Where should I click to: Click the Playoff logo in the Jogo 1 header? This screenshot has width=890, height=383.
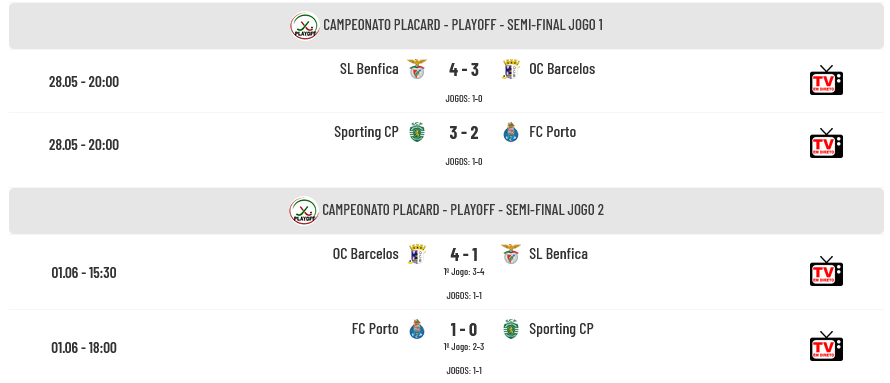tap(305, 26)
